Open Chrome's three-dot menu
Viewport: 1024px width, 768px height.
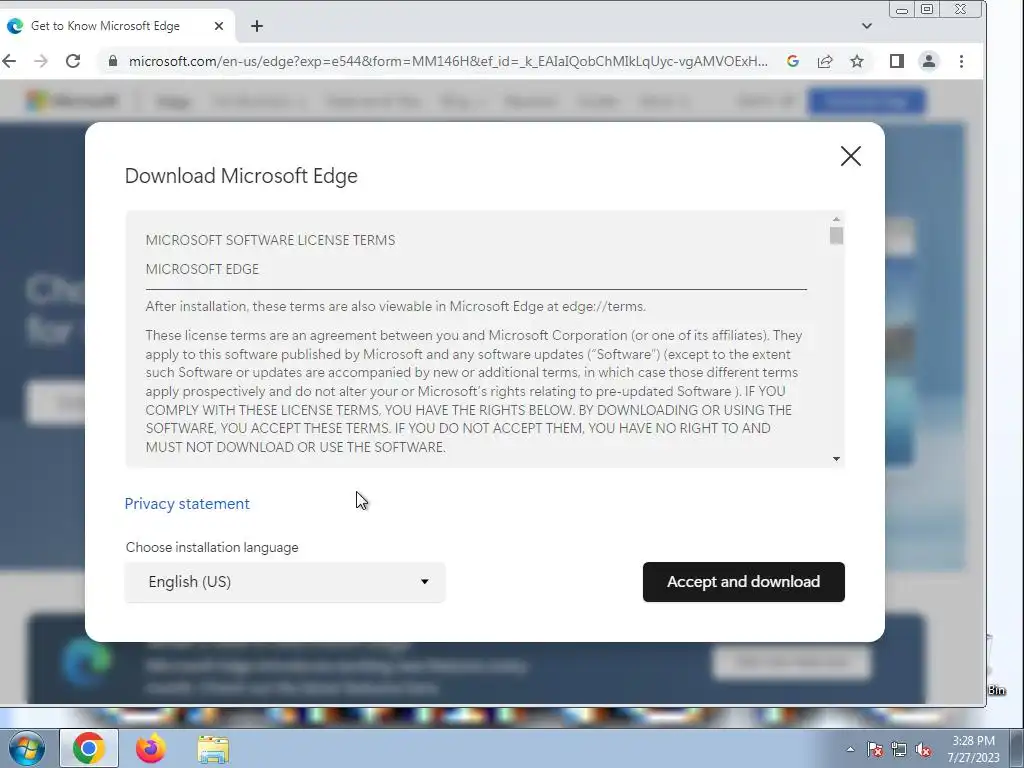(961, 61)
